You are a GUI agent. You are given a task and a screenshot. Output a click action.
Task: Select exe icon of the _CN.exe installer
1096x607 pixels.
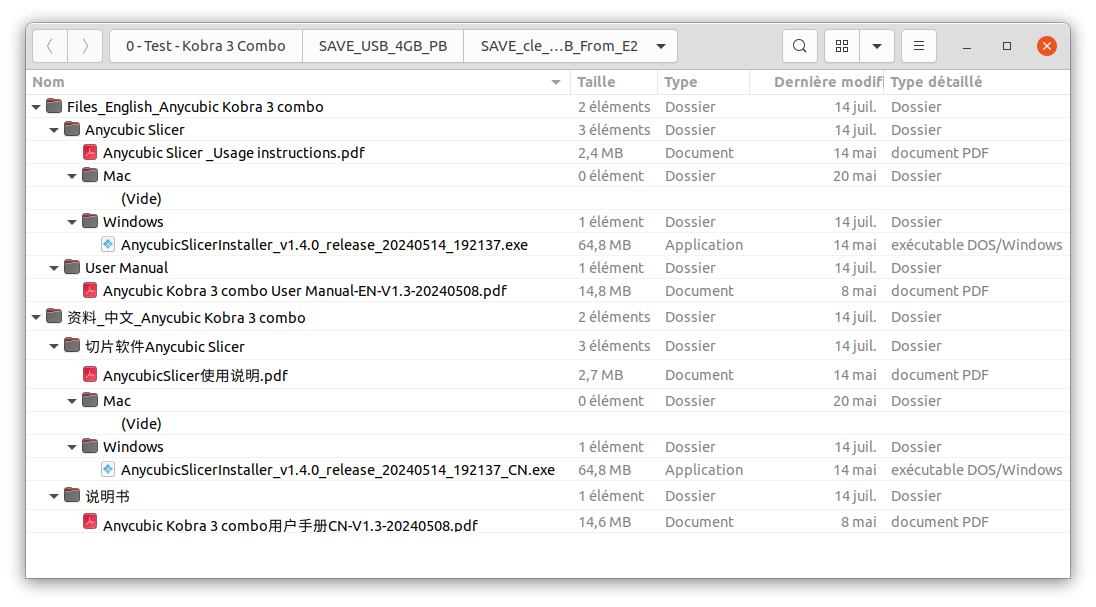point(108,469)
